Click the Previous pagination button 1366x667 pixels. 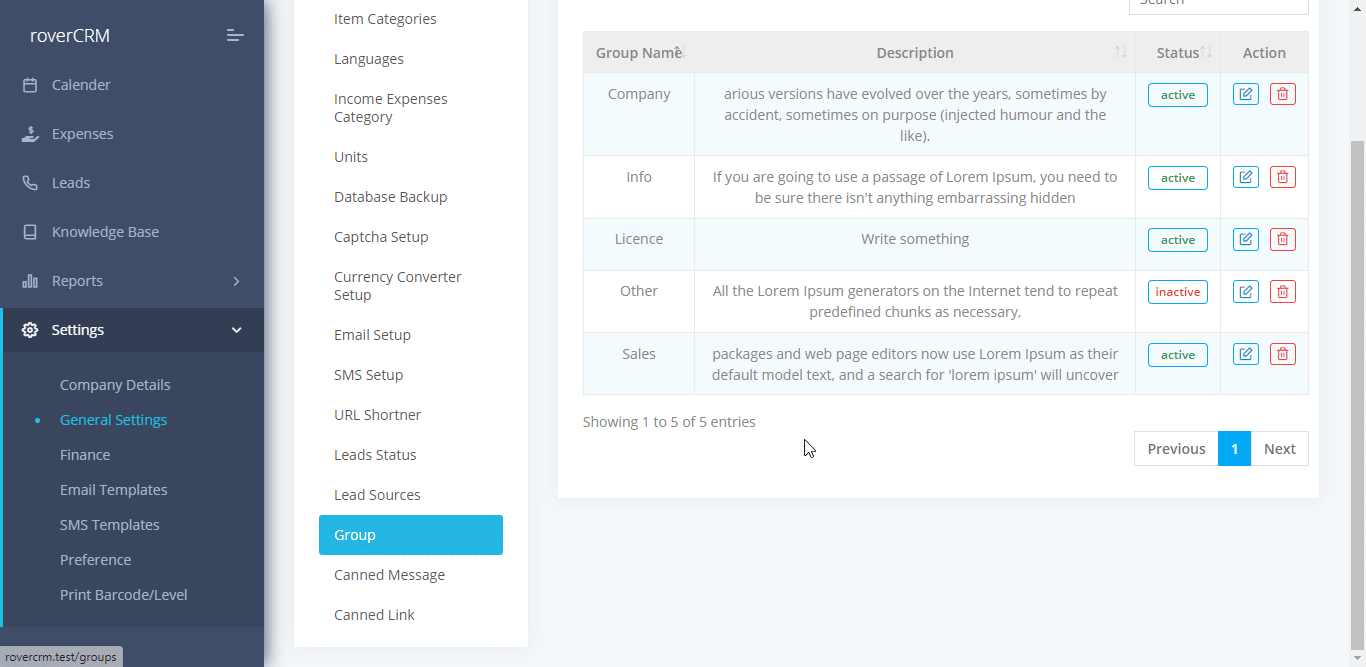1176,449
